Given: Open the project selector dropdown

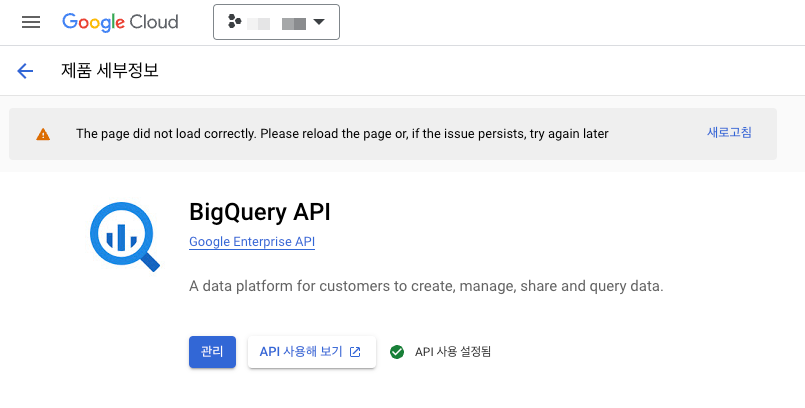Looking at the screenshot, I should [276, 22].
